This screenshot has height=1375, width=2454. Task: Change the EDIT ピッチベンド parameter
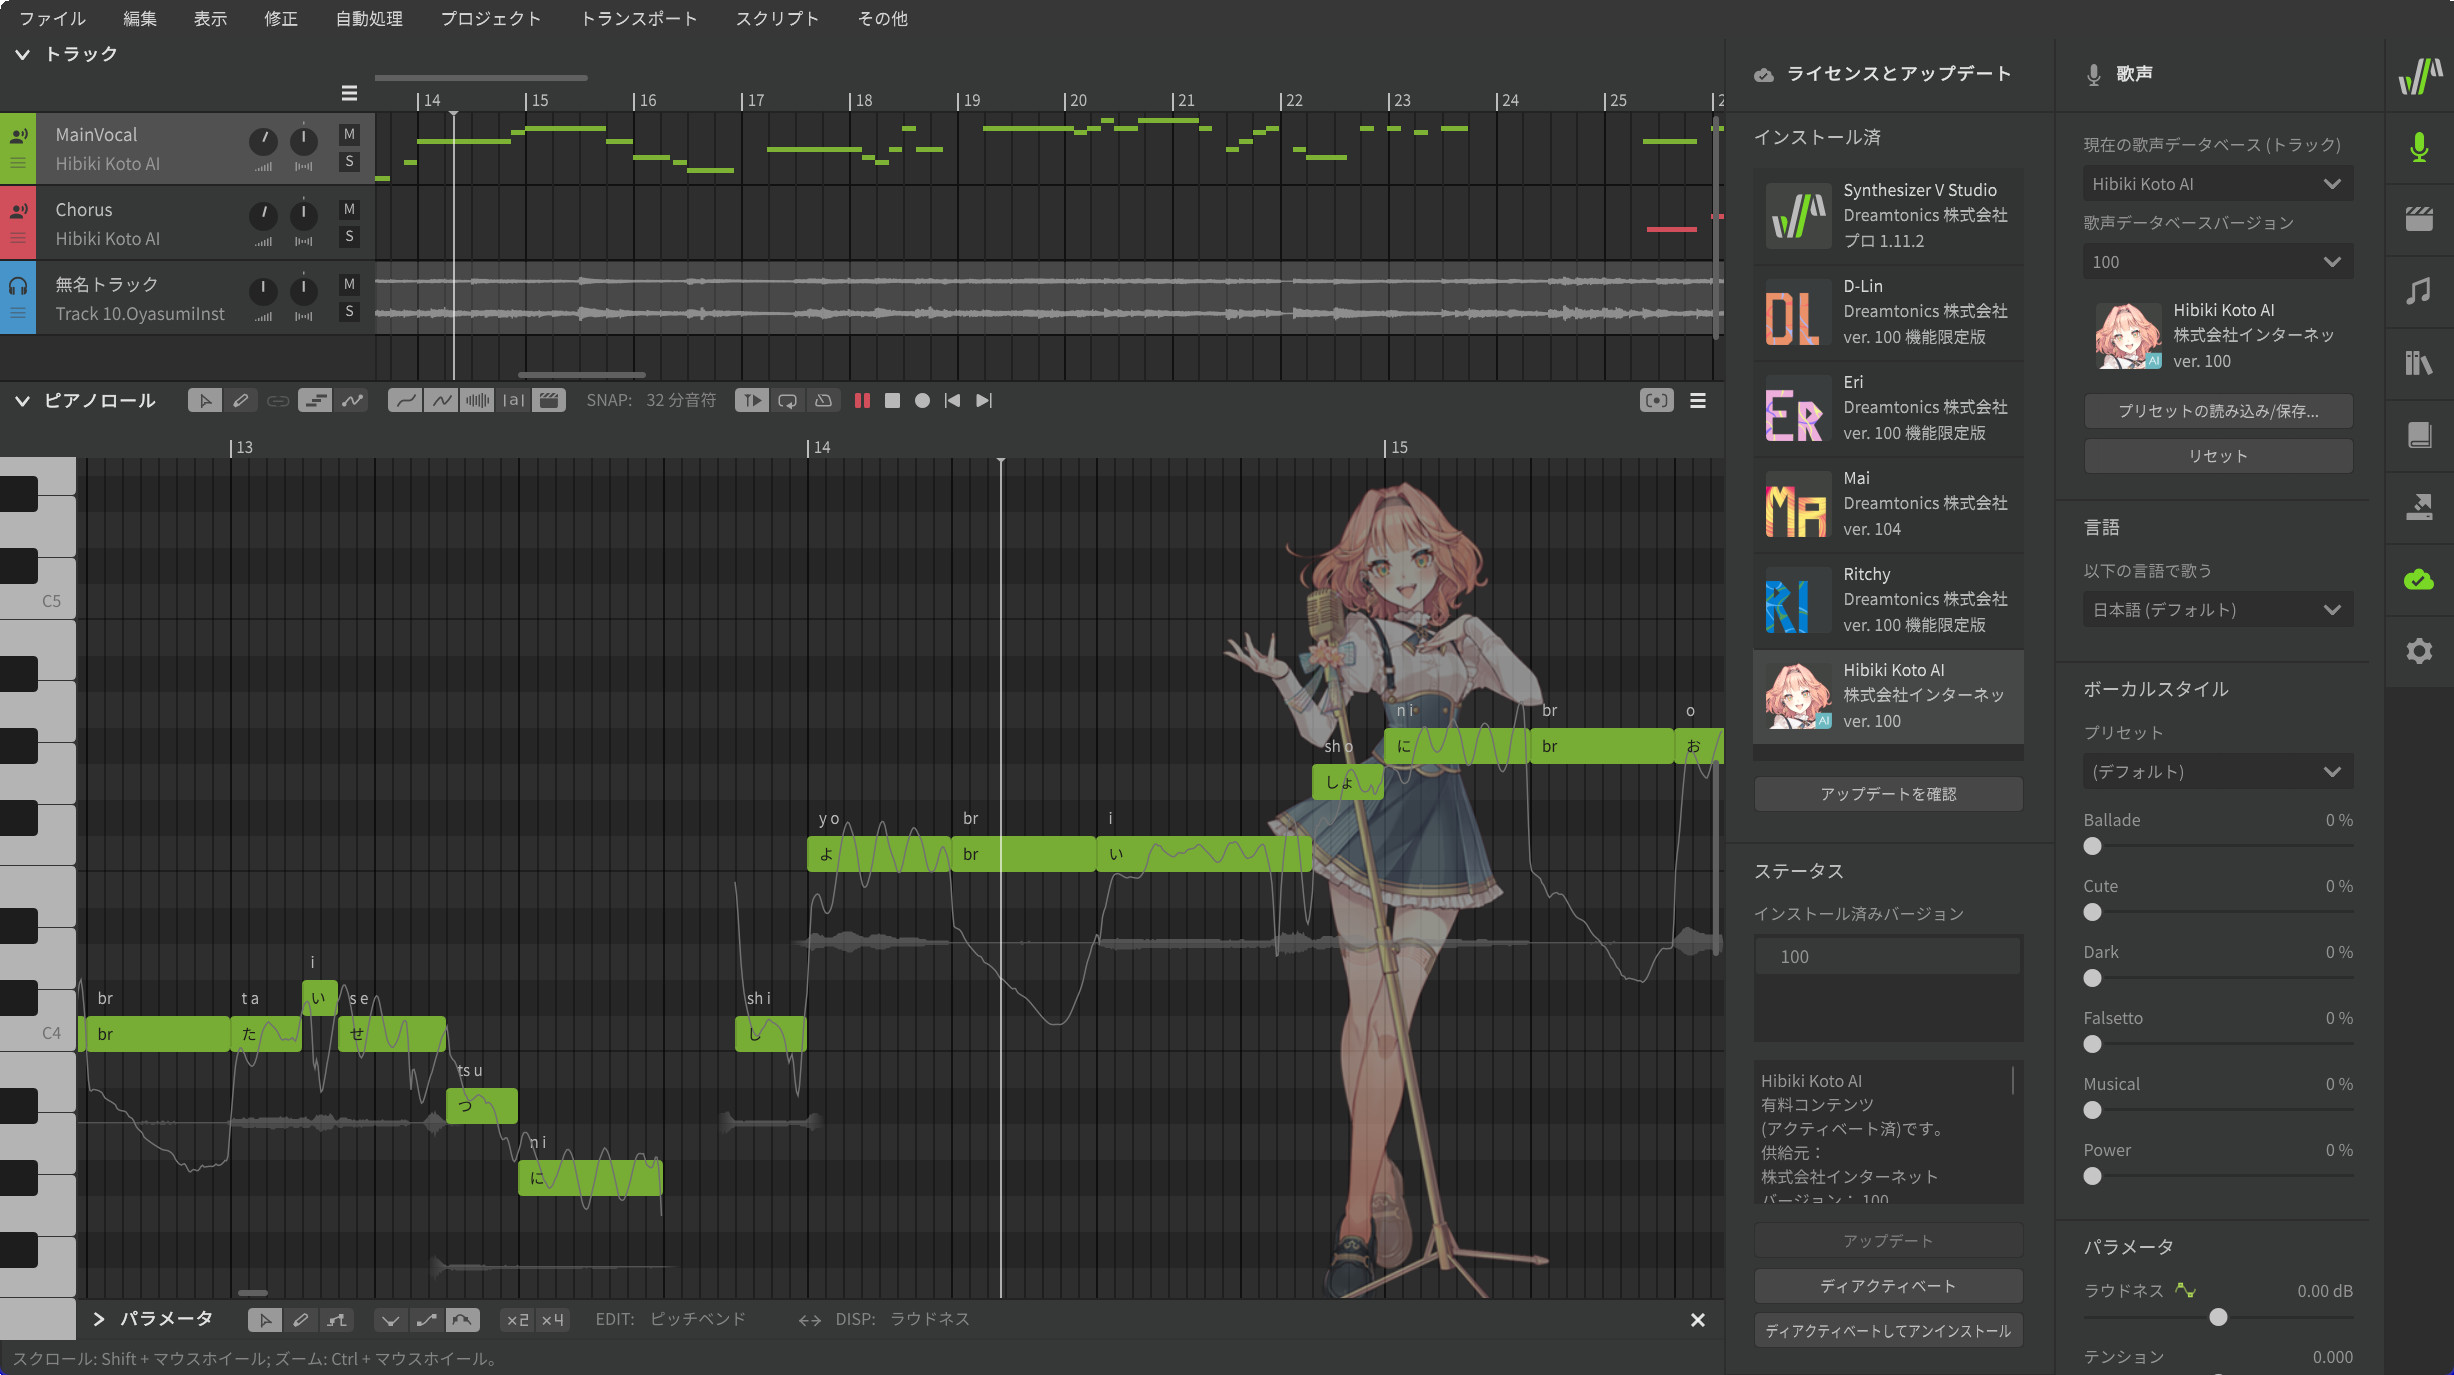(698, 1319)
